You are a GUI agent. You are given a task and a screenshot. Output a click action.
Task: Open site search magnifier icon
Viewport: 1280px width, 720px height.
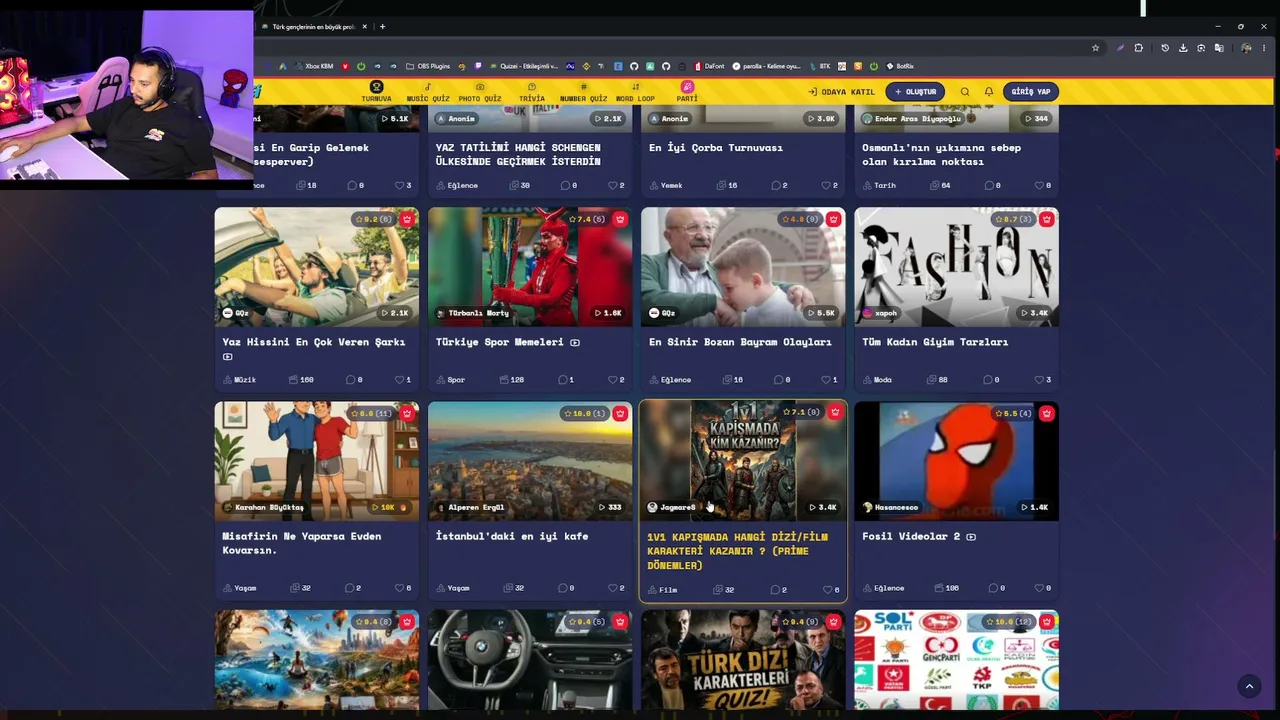pos(965,92)
